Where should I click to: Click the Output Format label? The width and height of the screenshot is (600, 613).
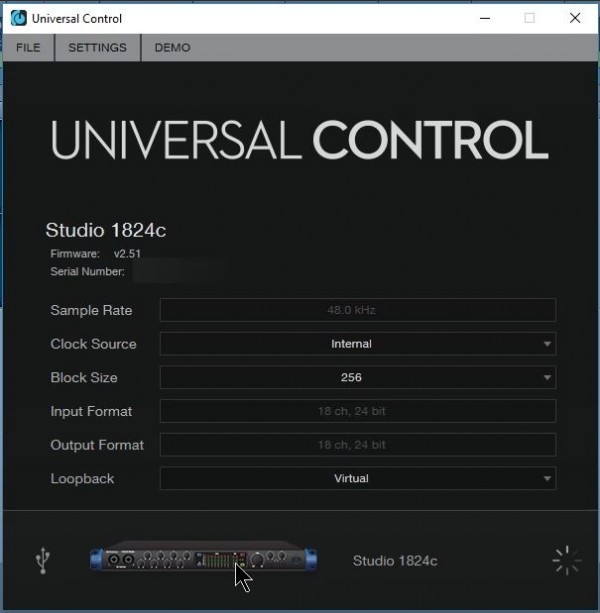97,445
